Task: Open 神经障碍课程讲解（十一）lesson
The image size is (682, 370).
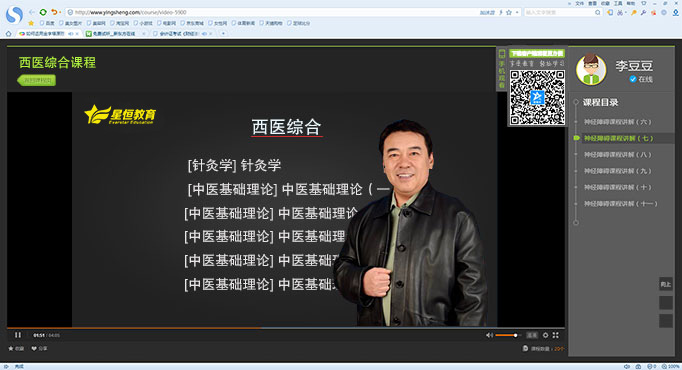Action: pos(620,203)
